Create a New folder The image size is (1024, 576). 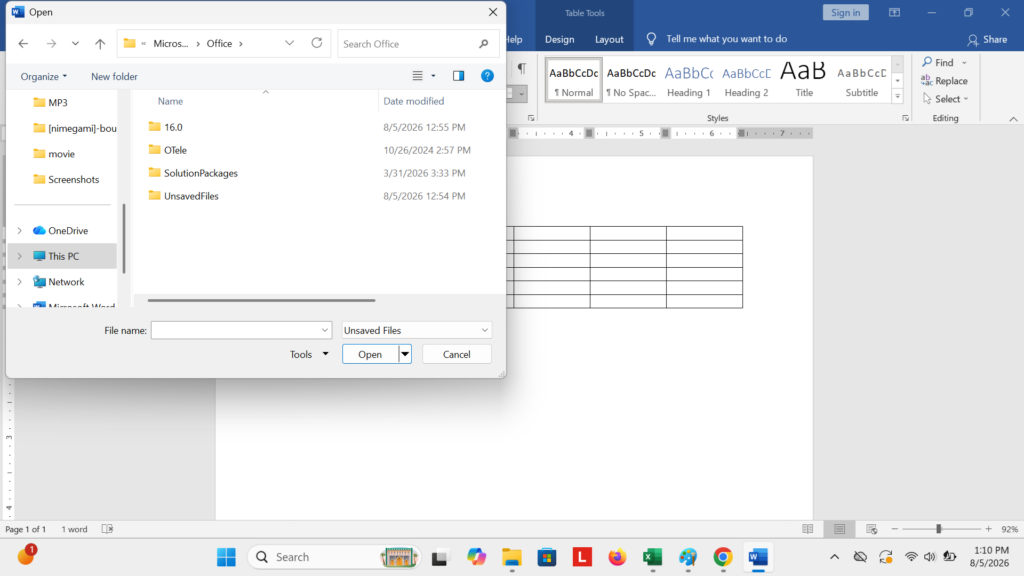[x=114, y=76]
